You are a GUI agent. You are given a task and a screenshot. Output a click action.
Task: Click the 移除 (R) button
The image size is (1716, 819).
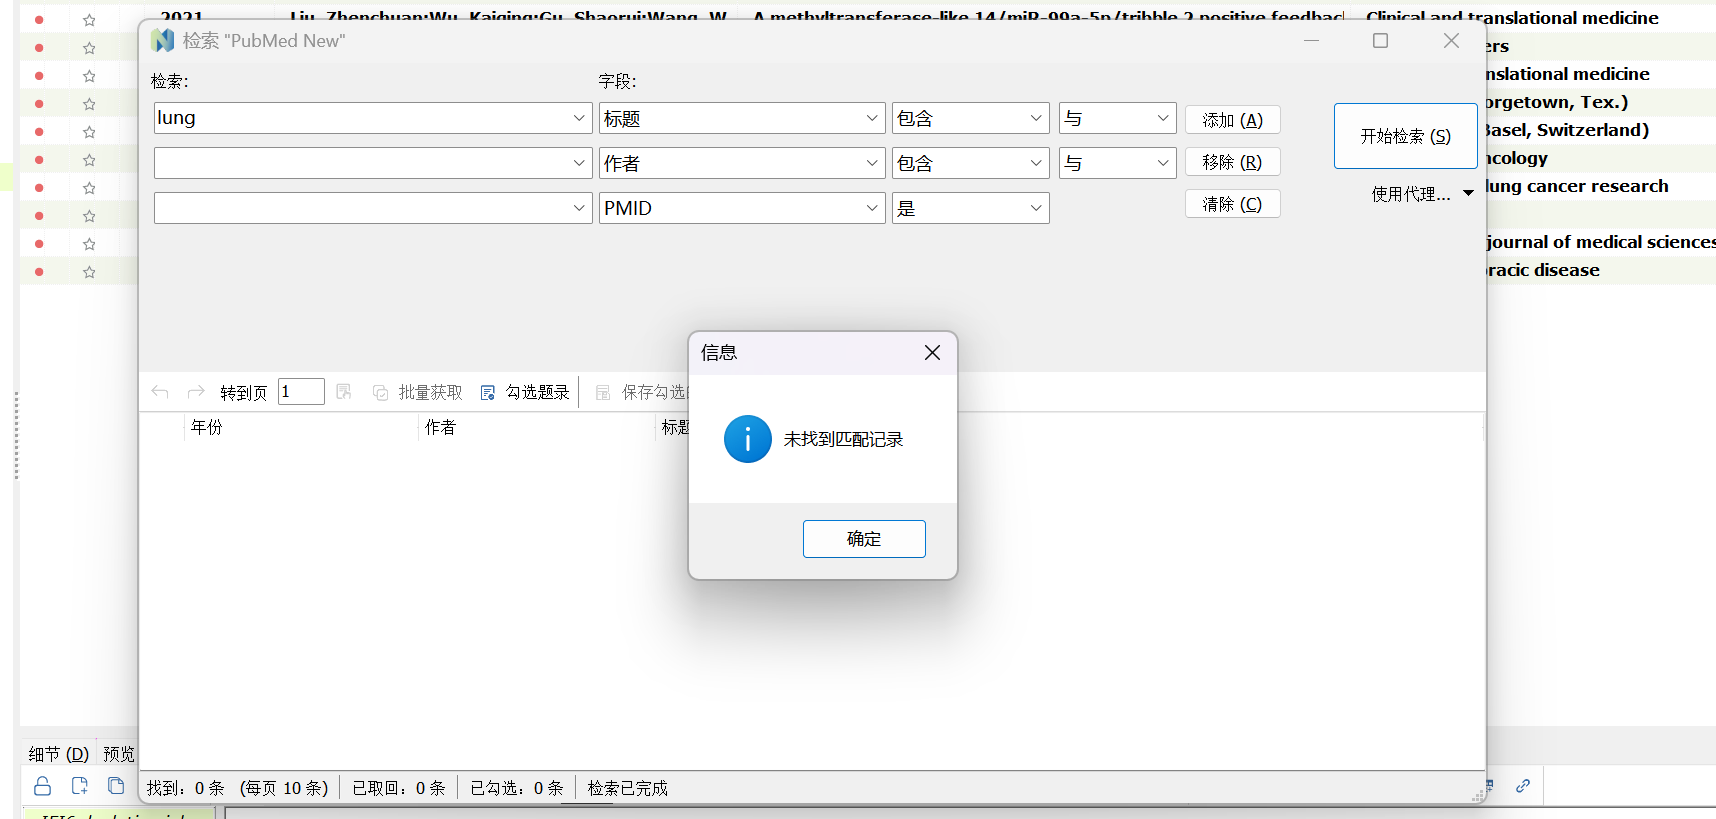(x=1232, y=162)
